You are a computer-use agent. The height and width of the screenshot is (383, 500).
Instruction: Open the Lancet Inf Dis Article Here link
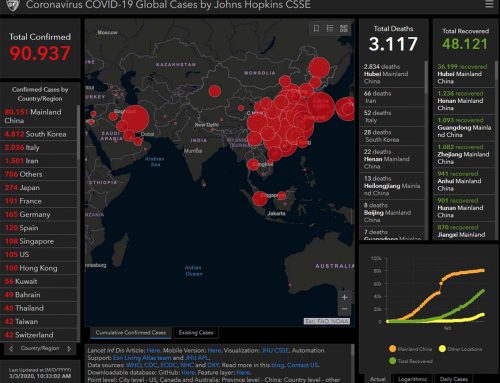point(153,350)
